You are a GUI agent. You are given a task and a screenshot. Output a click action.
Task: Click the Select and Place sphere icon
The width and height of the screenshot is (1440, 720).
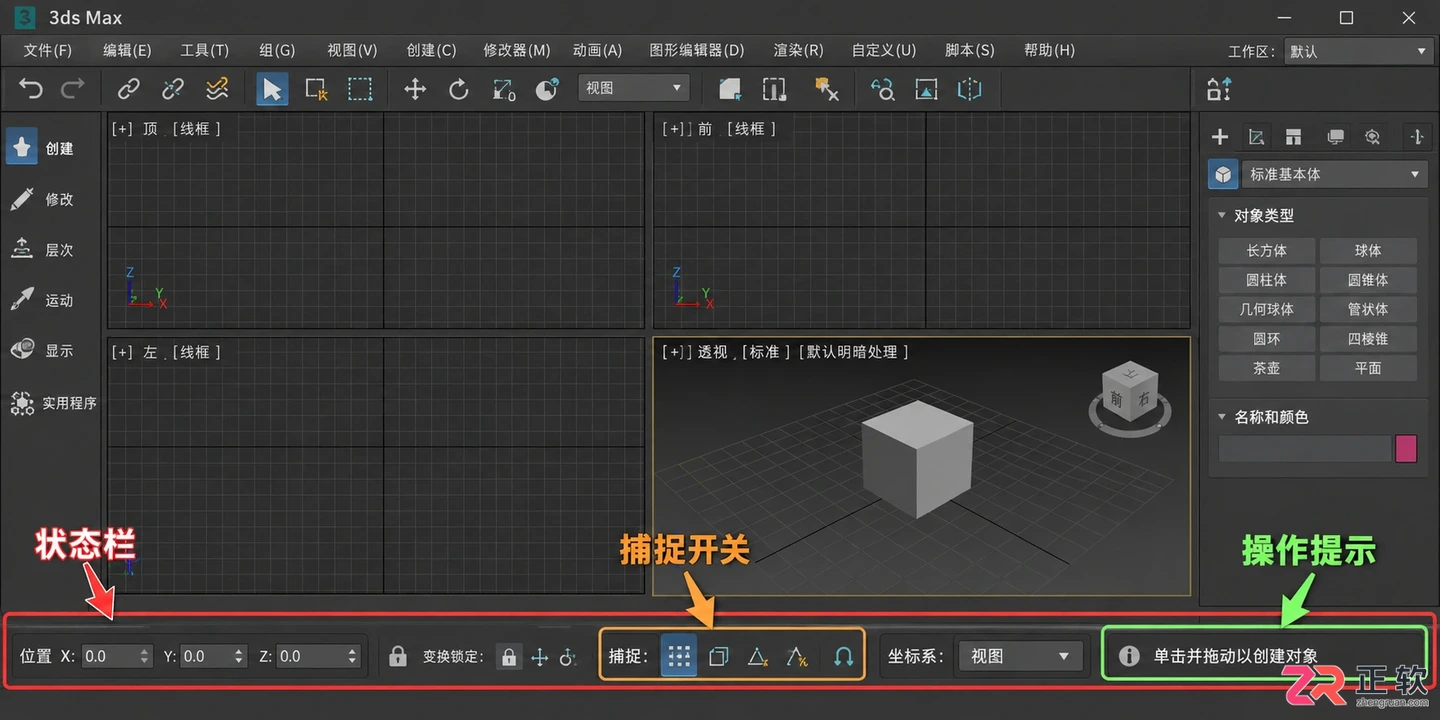547,89
